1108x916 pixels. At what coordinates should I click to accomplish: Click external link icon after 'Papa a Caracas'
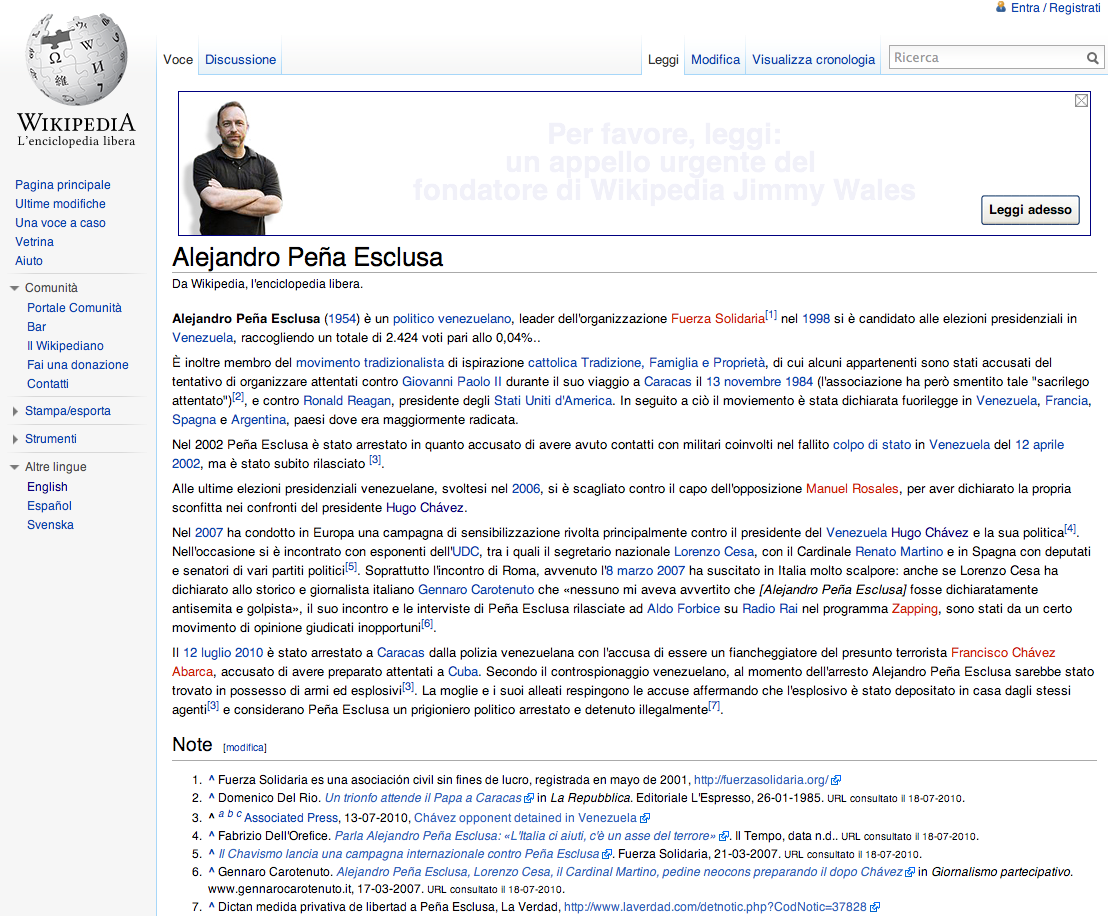point(529,799)
